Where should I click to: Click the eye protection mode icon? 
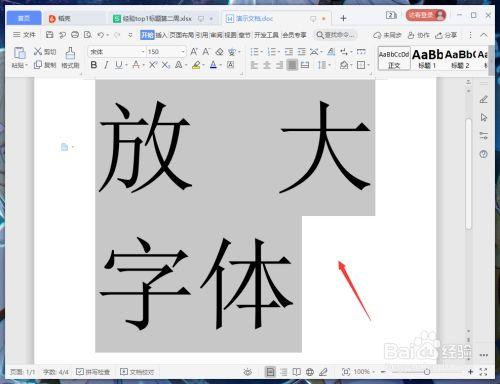click(x=247, y=372)
